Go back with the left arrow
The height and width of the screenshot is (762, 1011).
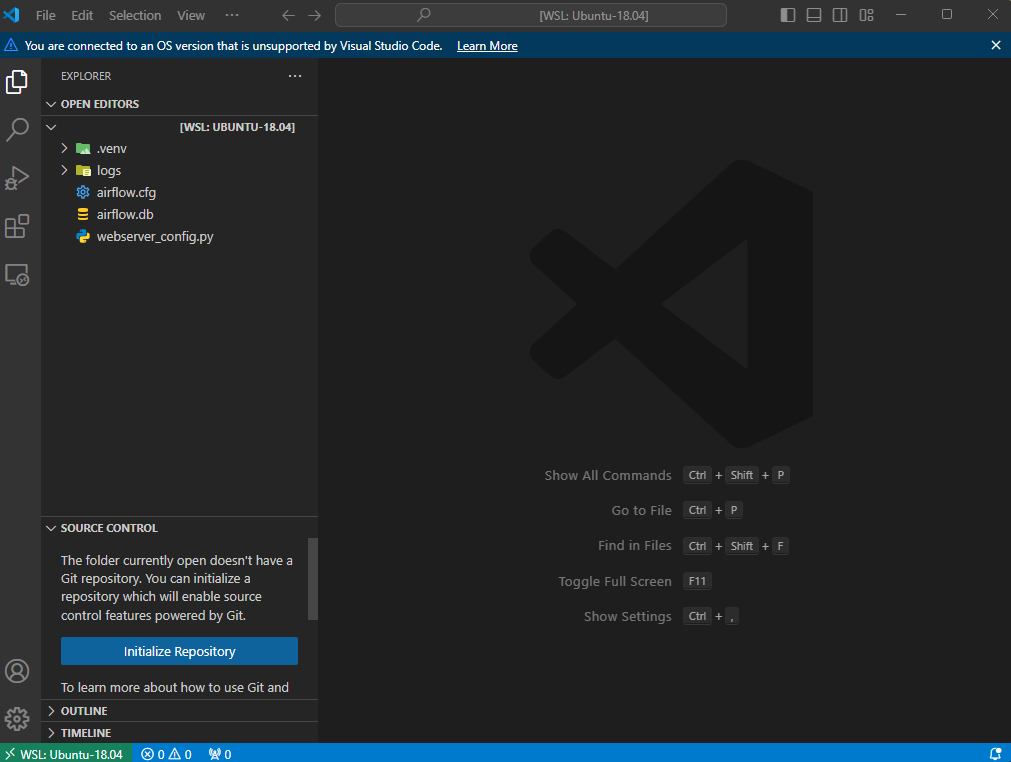coord(288,15)
